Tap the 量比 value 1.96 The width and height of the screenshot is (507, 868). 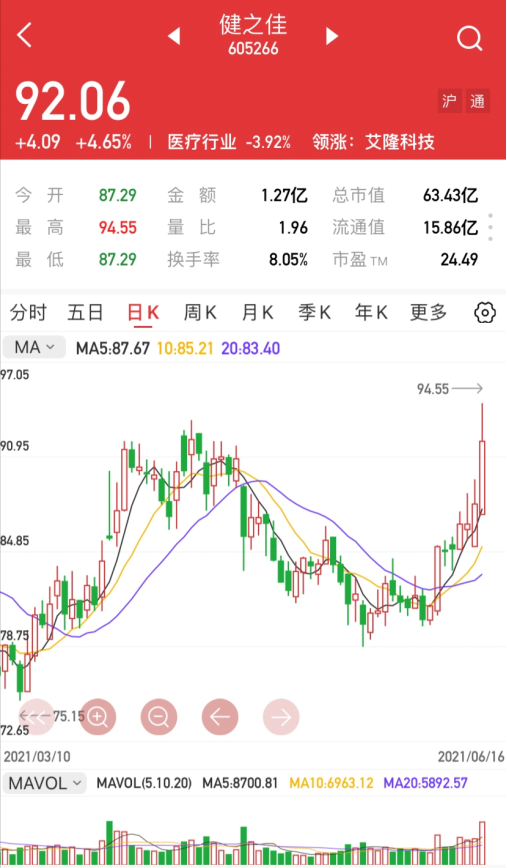pyautogui.click(x=293, y=227)
